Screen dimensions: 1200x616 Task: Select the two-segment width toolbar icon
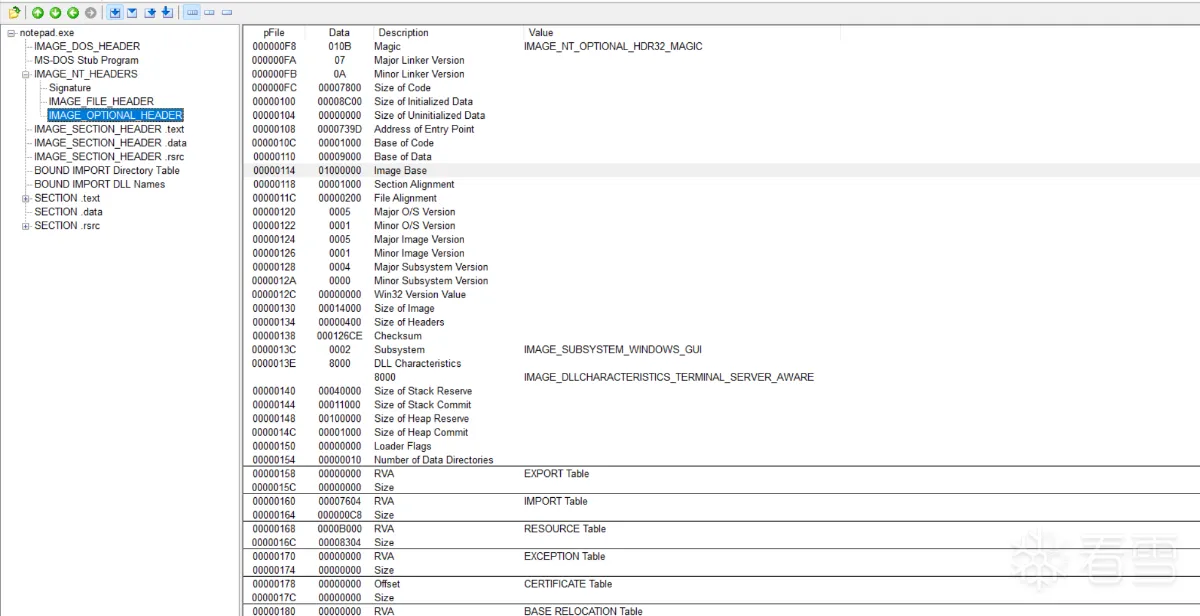[210, 13]
